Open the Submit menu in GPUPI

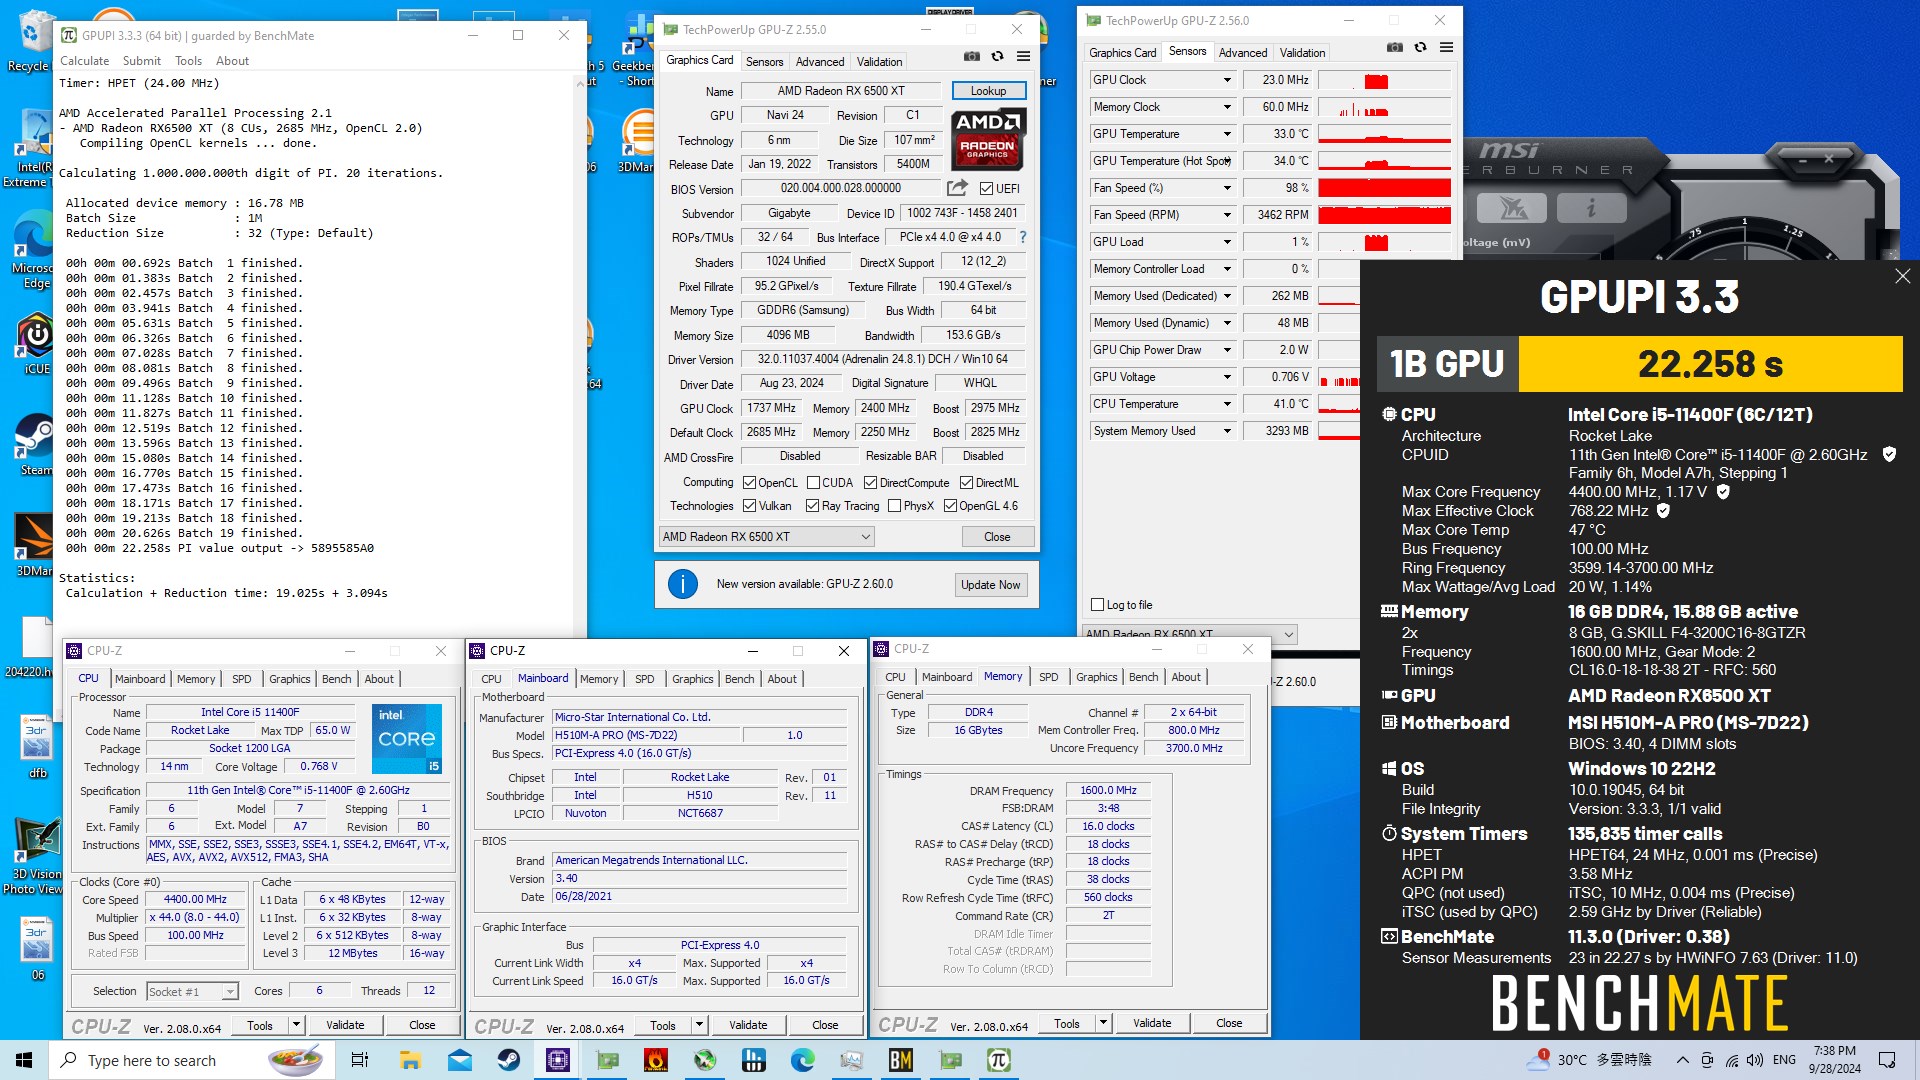141,61
